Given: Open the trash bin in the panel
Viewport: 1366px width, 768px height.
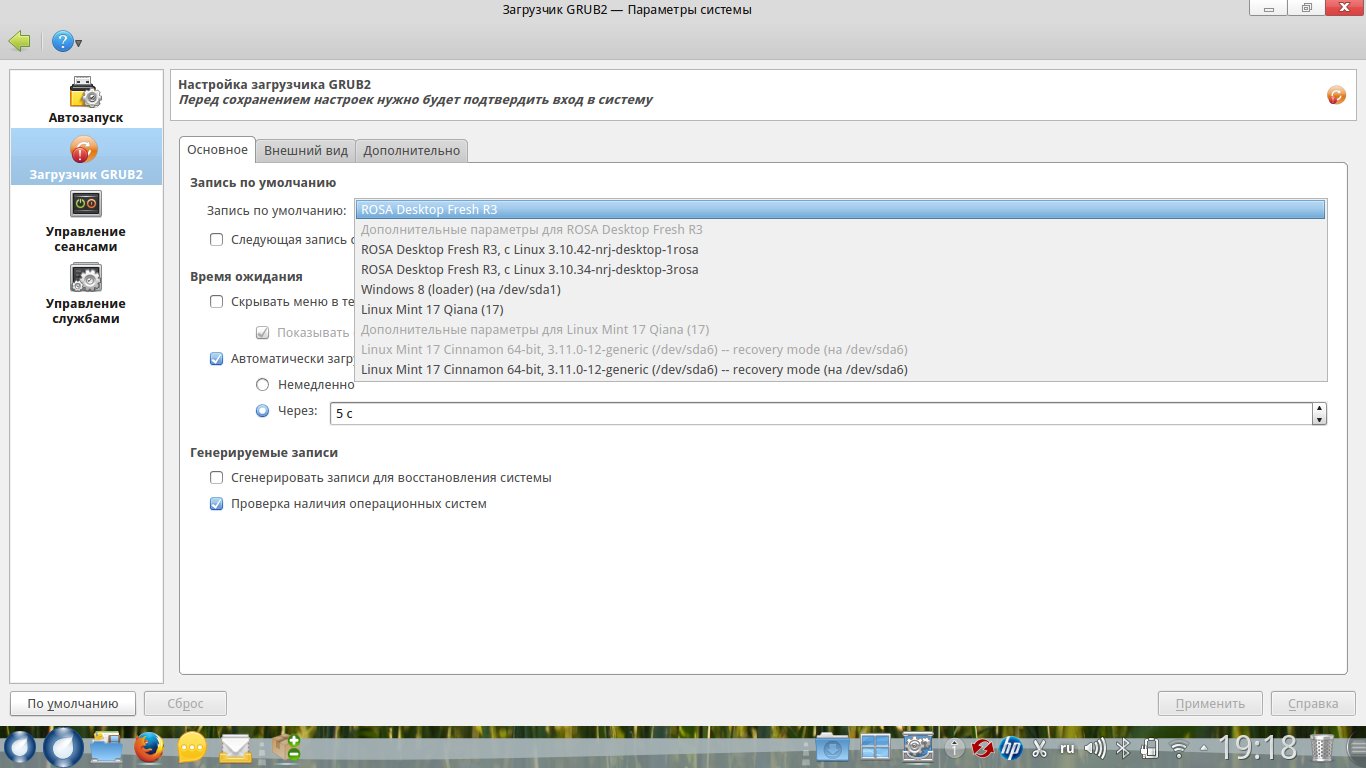Looking at the screenshot, I should [x=1322, y=748].
